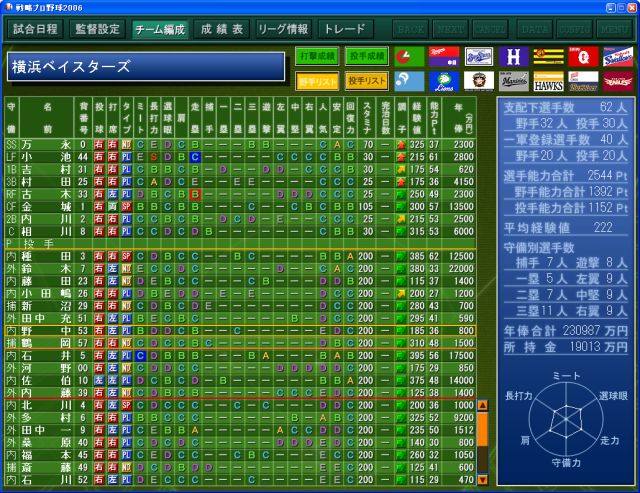The width and height of the screenshot is (640, 493).
Task: Select the 佐伯 player row name
Action: [x=47, y=380]
